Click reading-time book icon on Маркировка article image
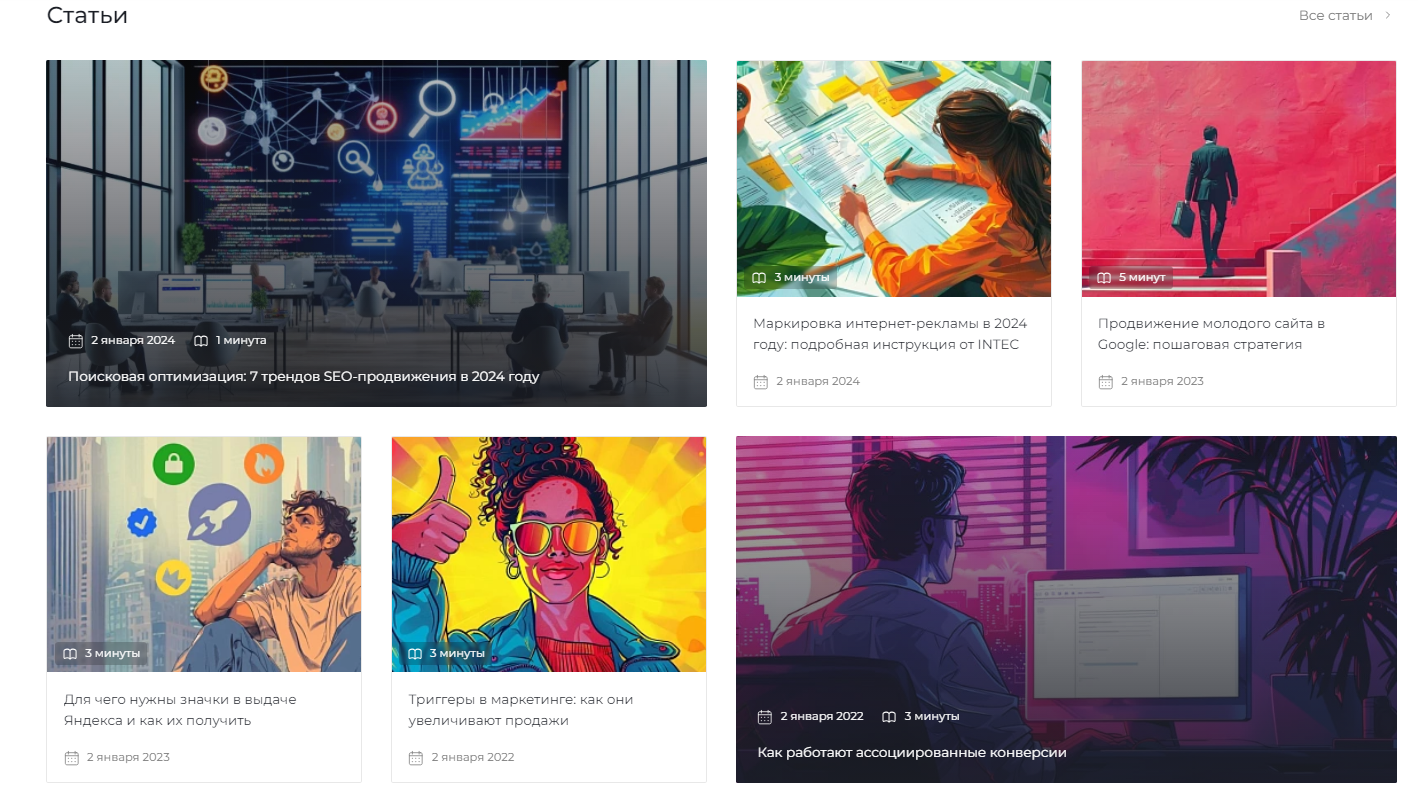Image resolution: width=1418 pixels, height=789 pixels. click(x=760, y=277)
